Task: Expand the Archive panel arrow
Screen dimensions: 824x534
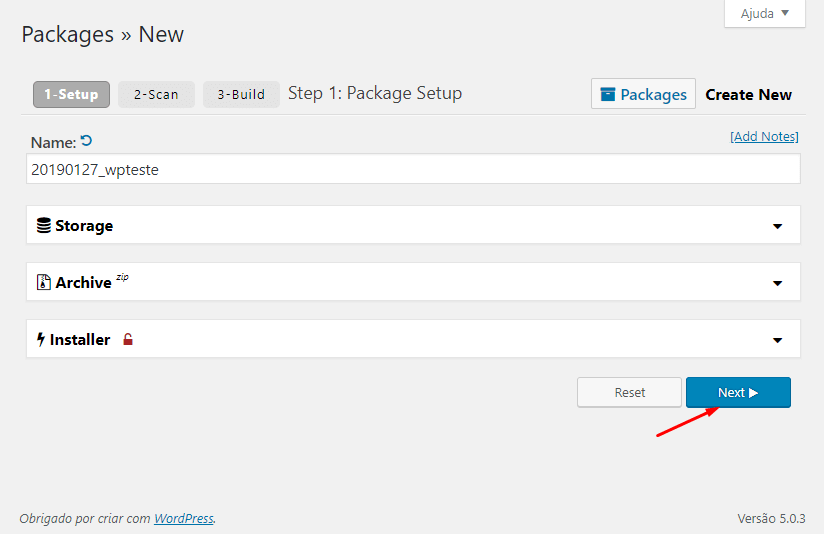Action: click(777, 283)
